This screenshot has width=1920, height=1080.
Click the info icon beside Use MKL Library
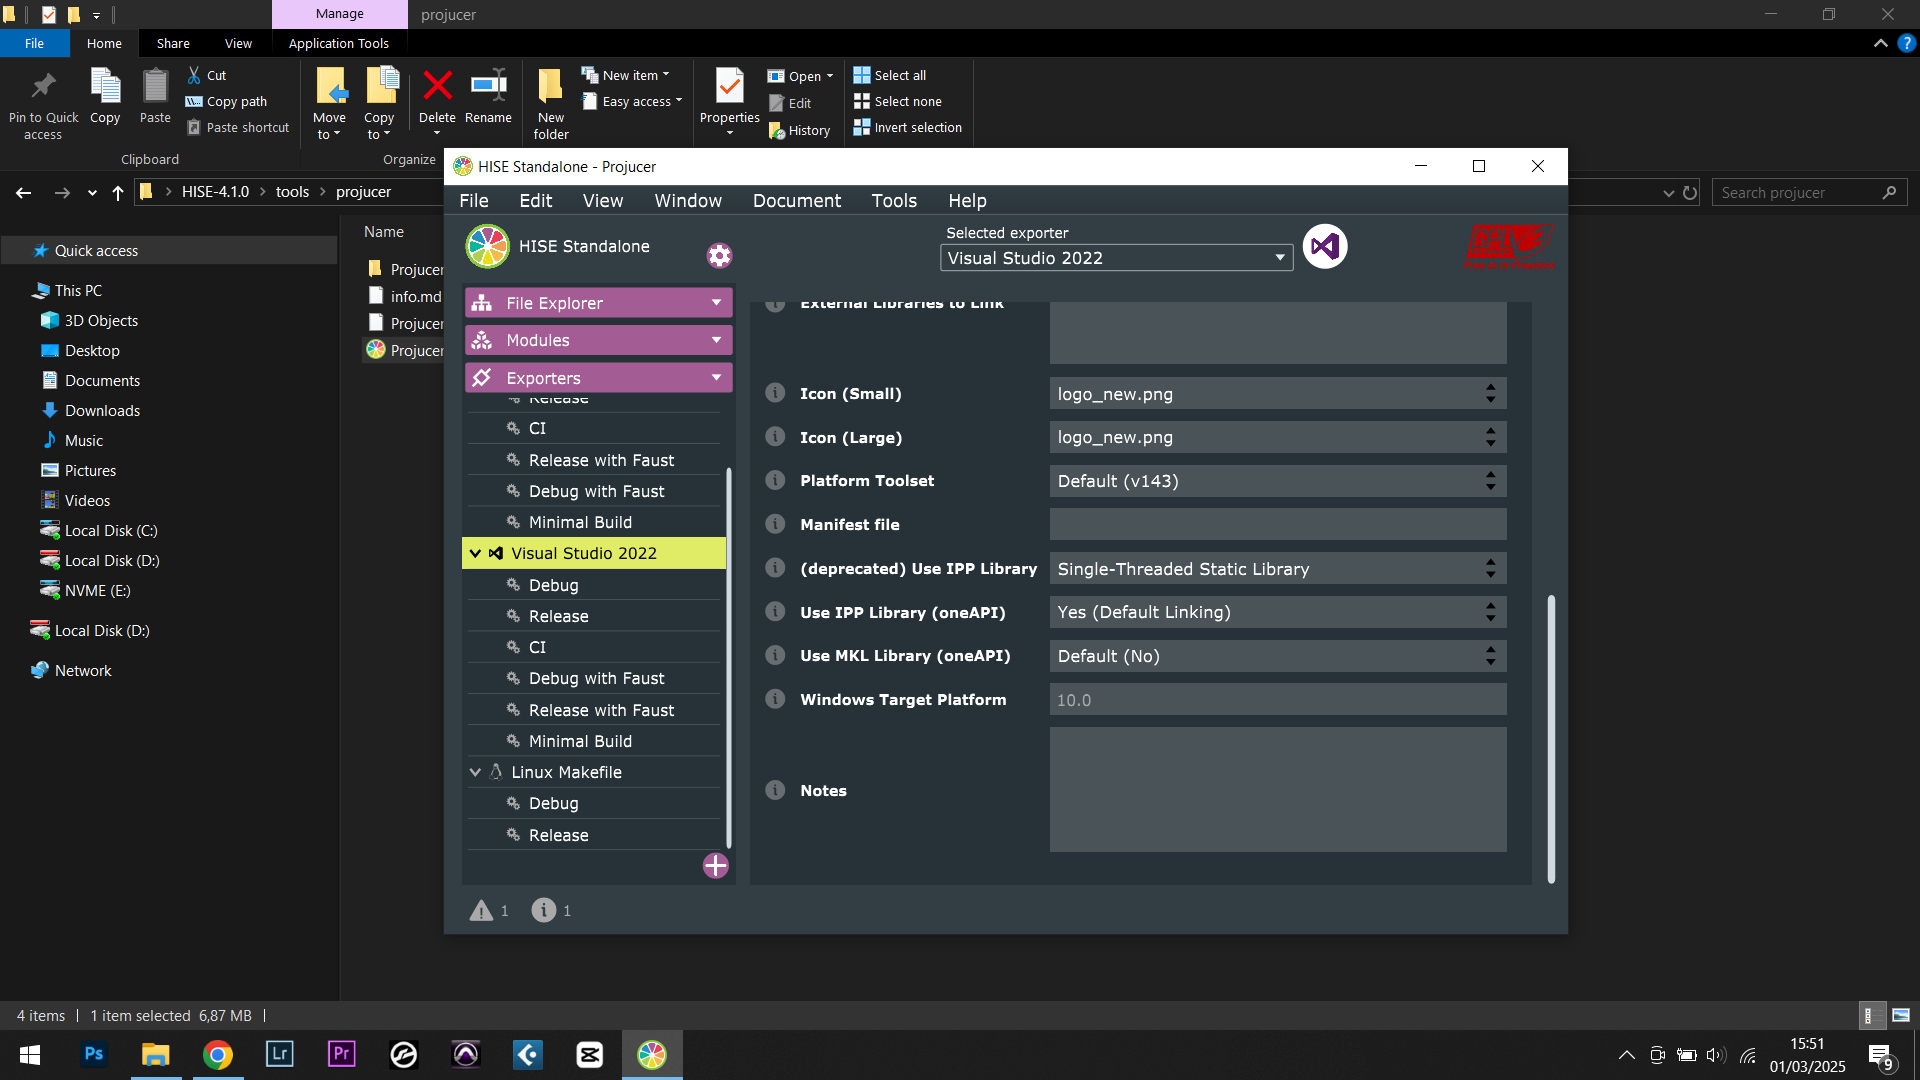[775, 655]
